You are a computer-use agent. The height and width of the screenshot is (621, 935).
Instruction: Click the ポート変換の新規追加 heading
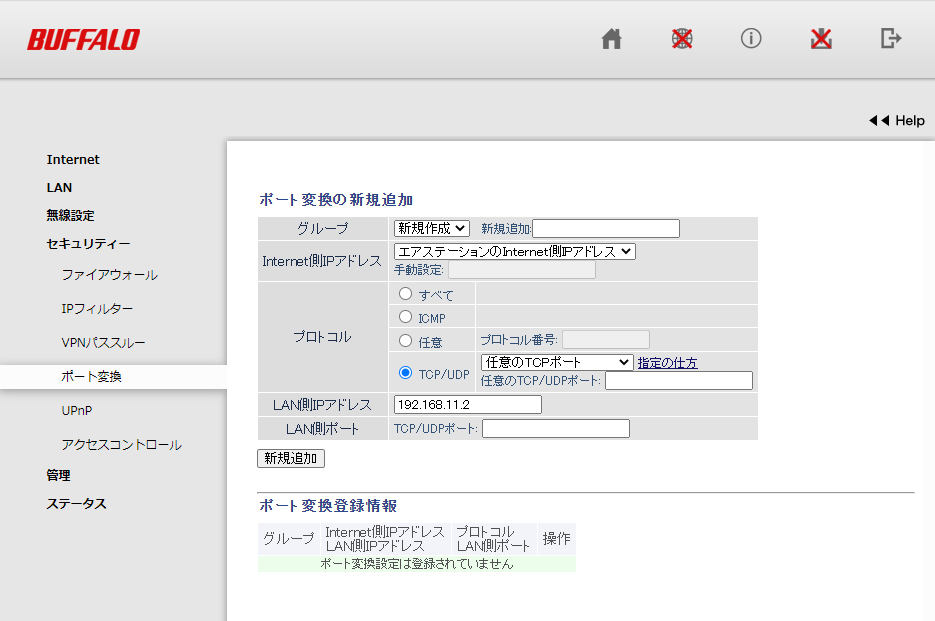(336, 200)
